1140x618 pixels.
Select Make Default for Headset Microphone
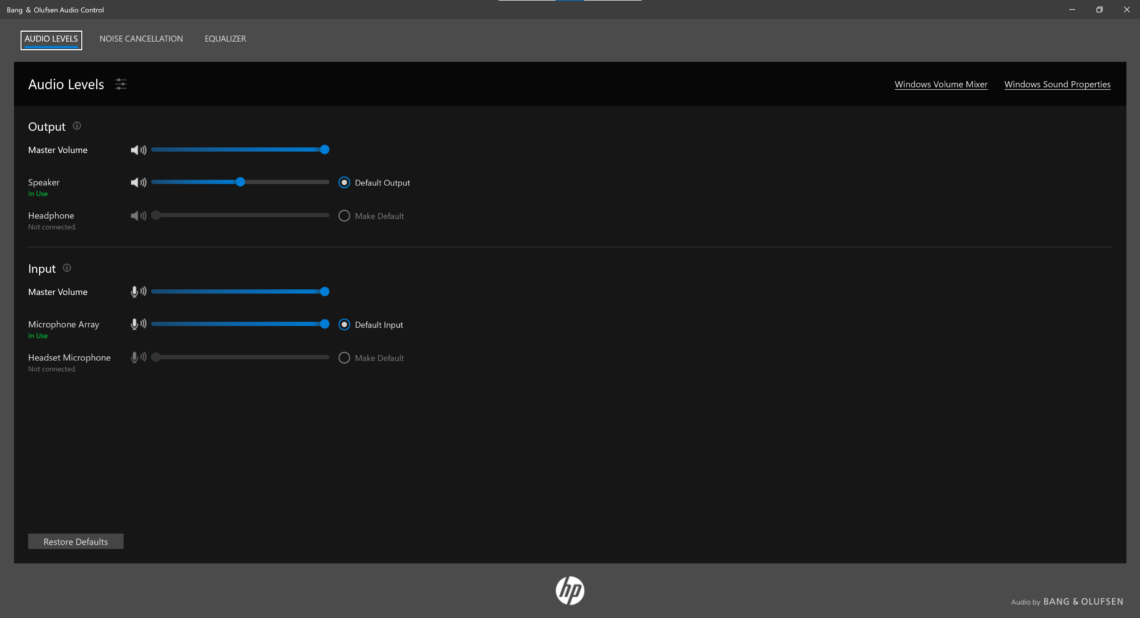[x=344, y=358]
